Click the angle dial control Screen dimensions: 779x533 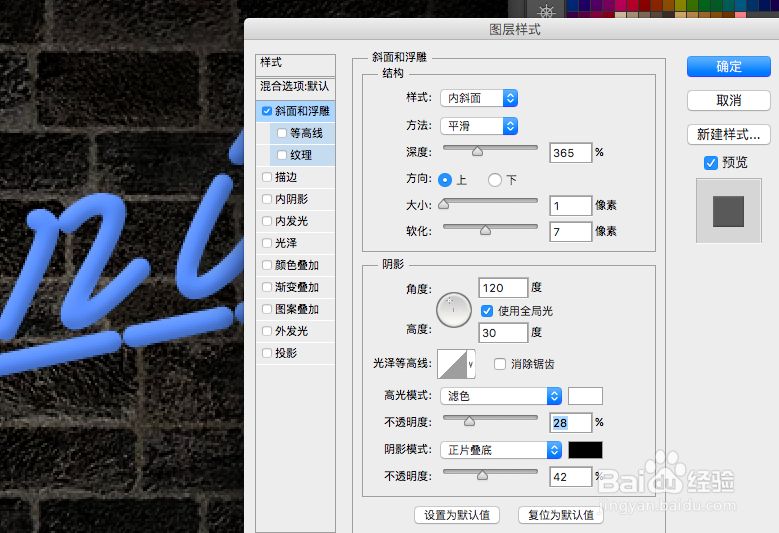point(454,310)
